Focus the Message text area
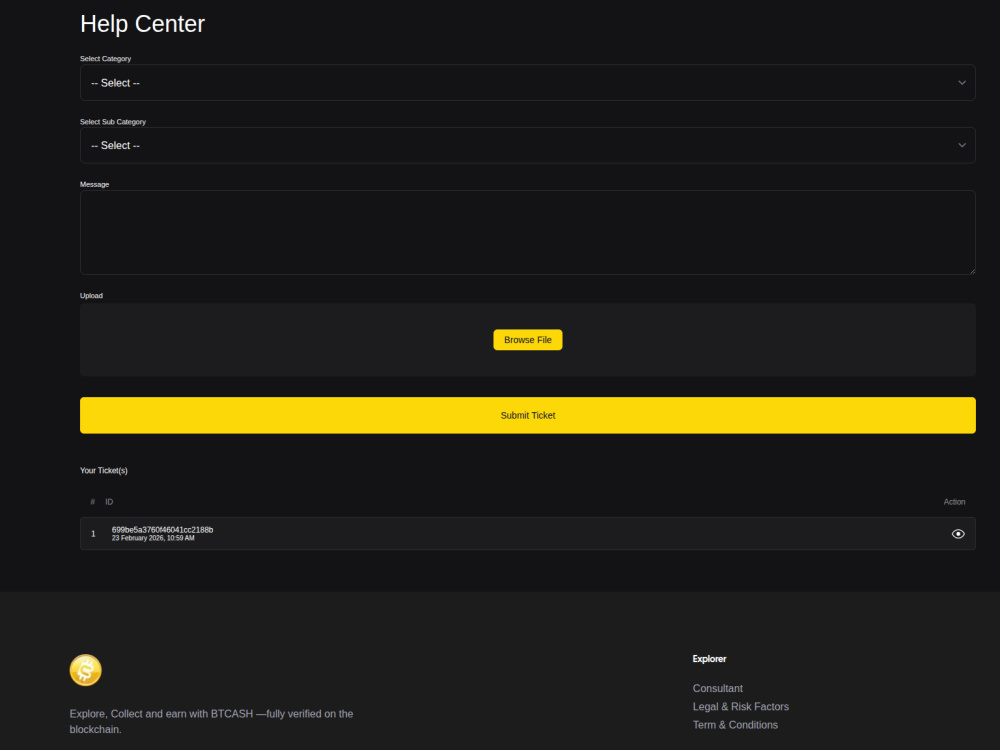This screenshot has height=750, width=1000. point(527,232)
